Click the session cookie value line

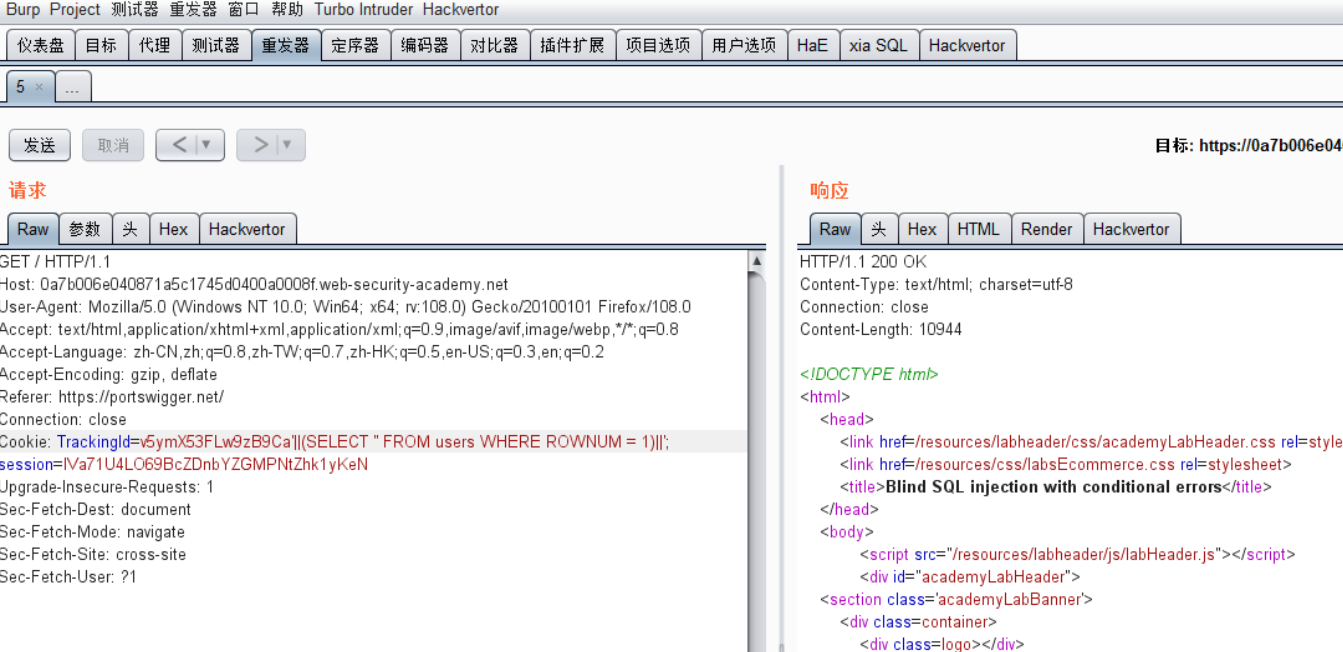(x=184, y=464)
